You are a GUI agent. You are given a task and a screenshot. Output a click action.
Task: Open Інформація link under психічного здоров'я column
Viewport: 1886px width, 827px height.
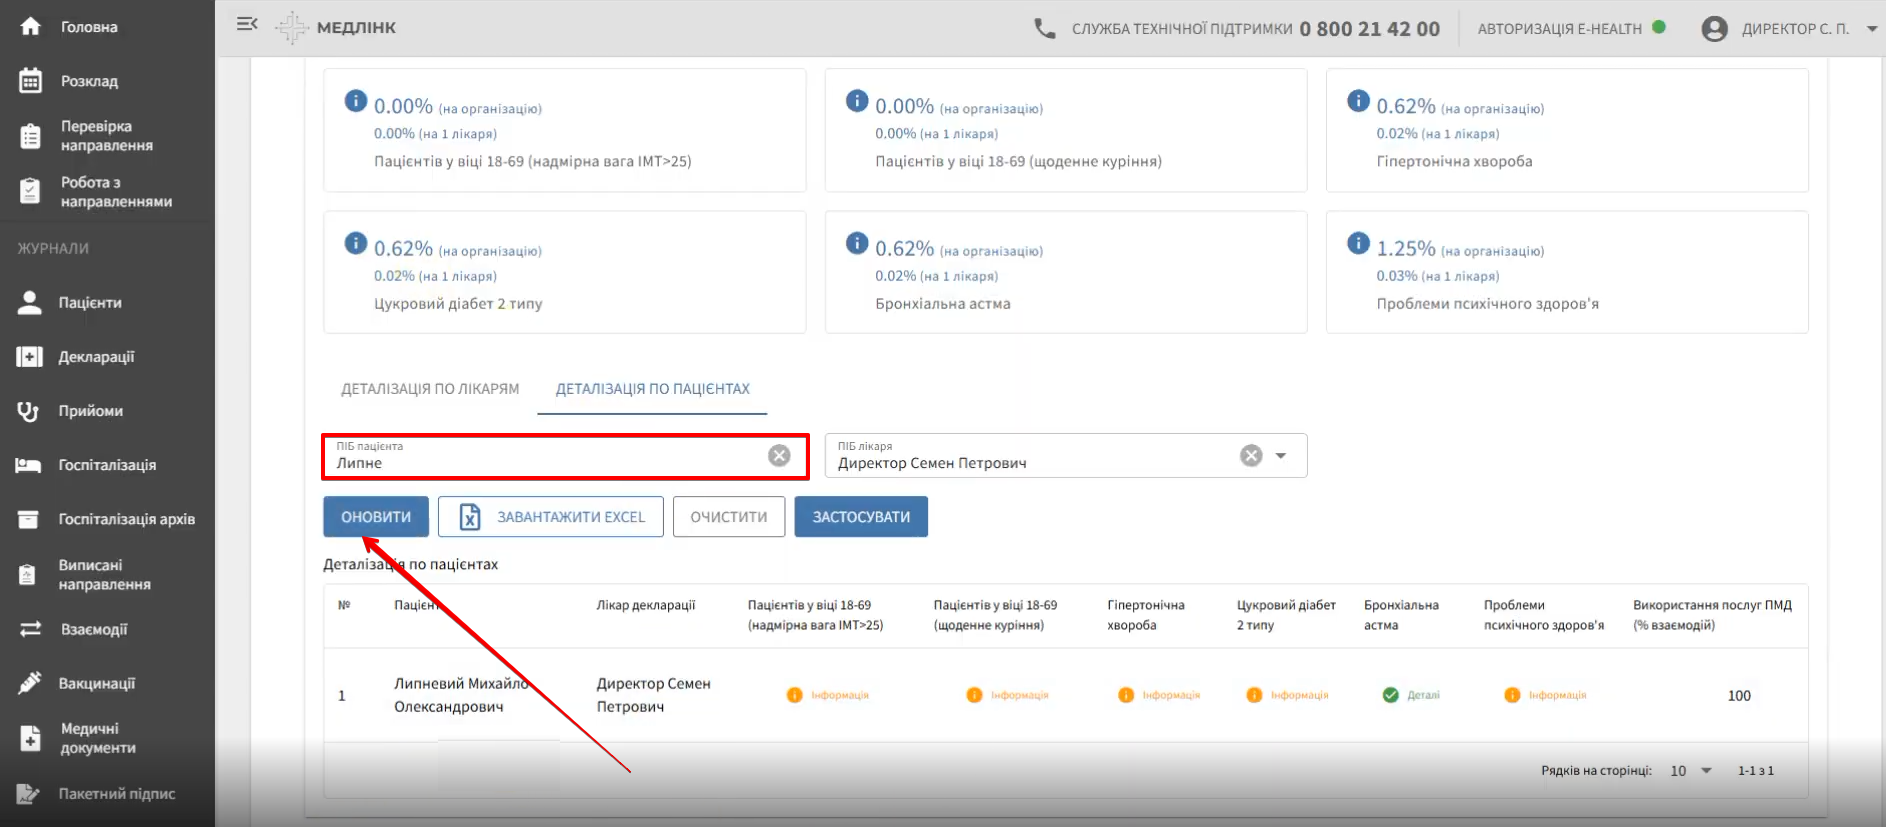coord(1545,695)
